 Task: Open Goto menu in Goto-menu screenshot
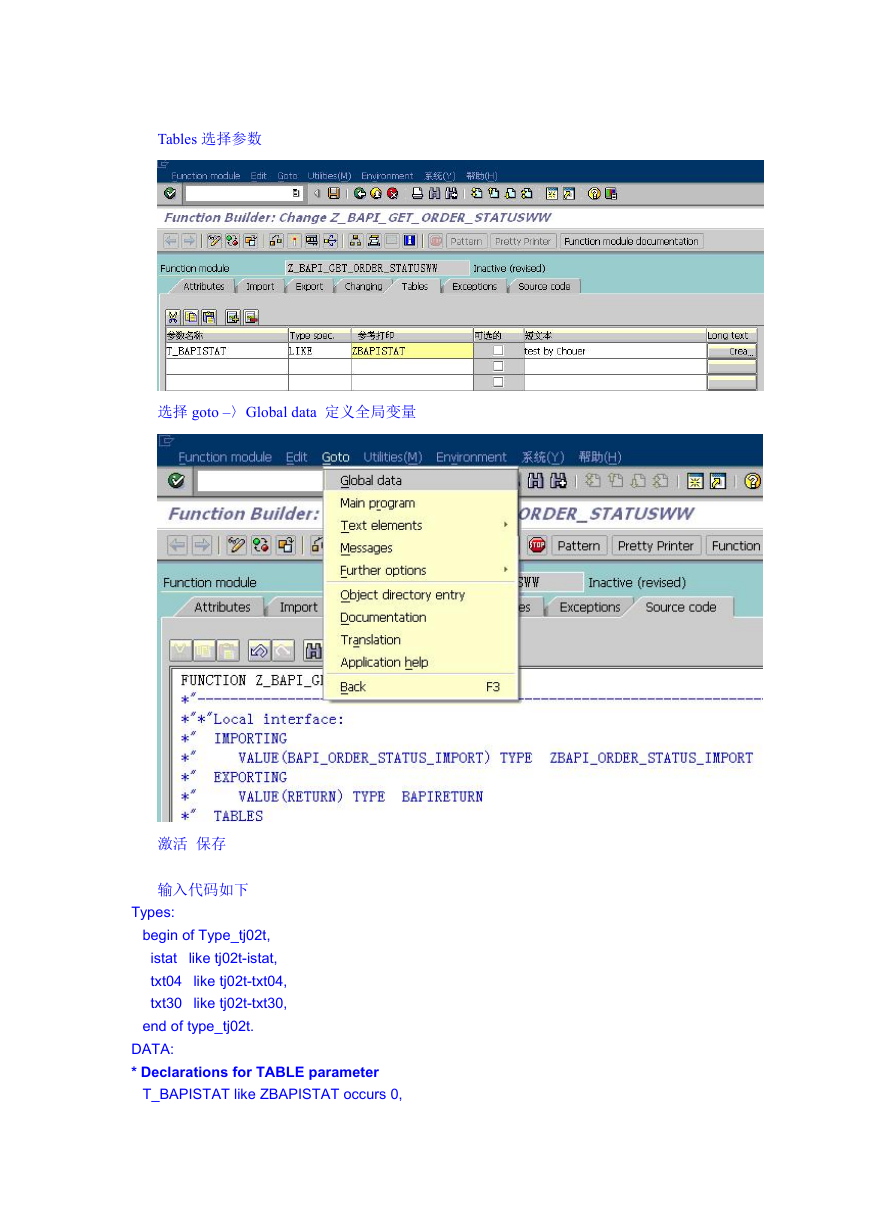336,457
